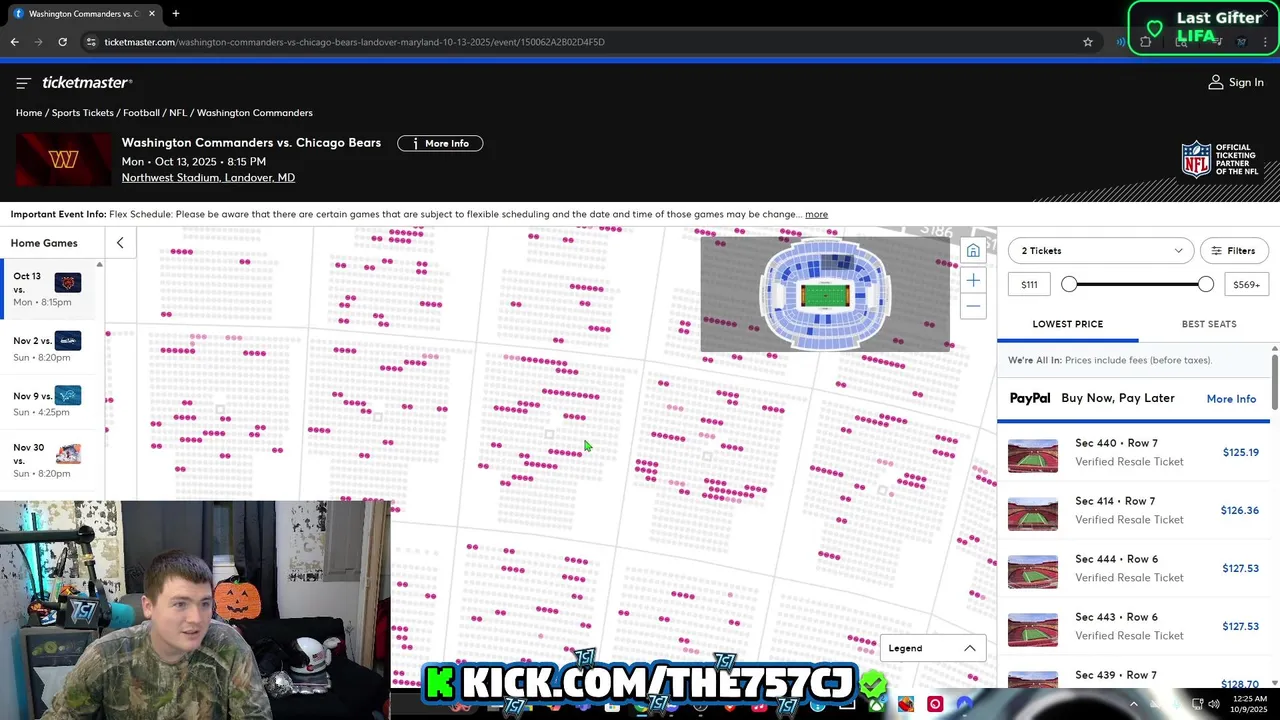The image size is (1280, 720).
Task: Open Northwest Stadium, Landover, MD link
Action: tap(208, 178)
